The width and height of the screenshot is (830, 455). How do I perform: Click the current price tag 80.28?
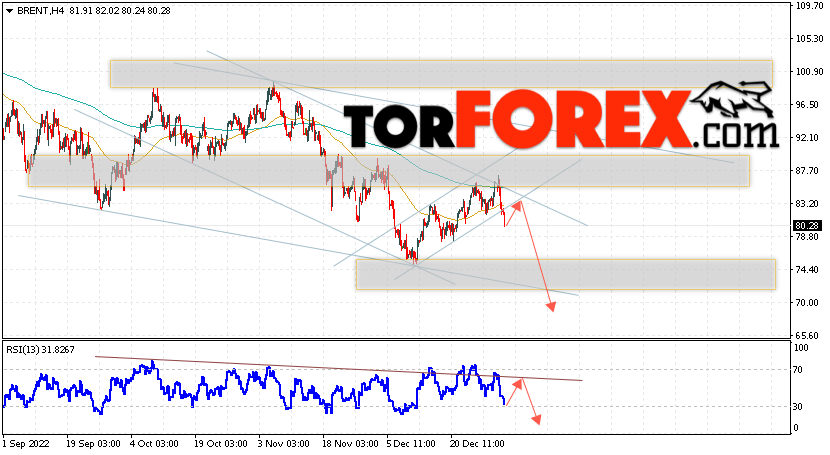(x=807, y=225)
